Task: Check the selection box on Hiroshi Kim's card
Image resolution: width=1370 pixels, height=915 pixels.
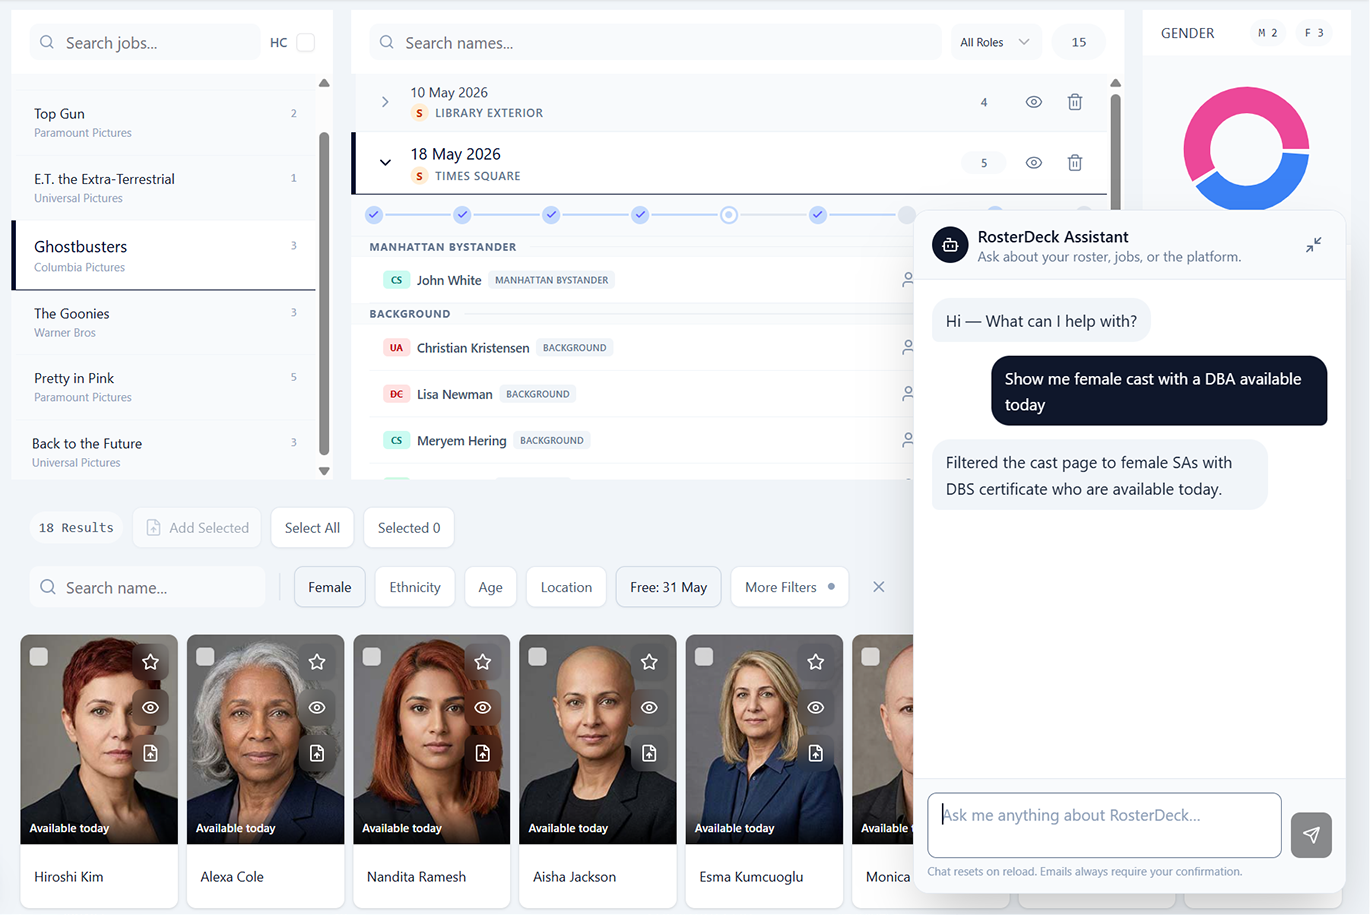Action: pos(39,657)
